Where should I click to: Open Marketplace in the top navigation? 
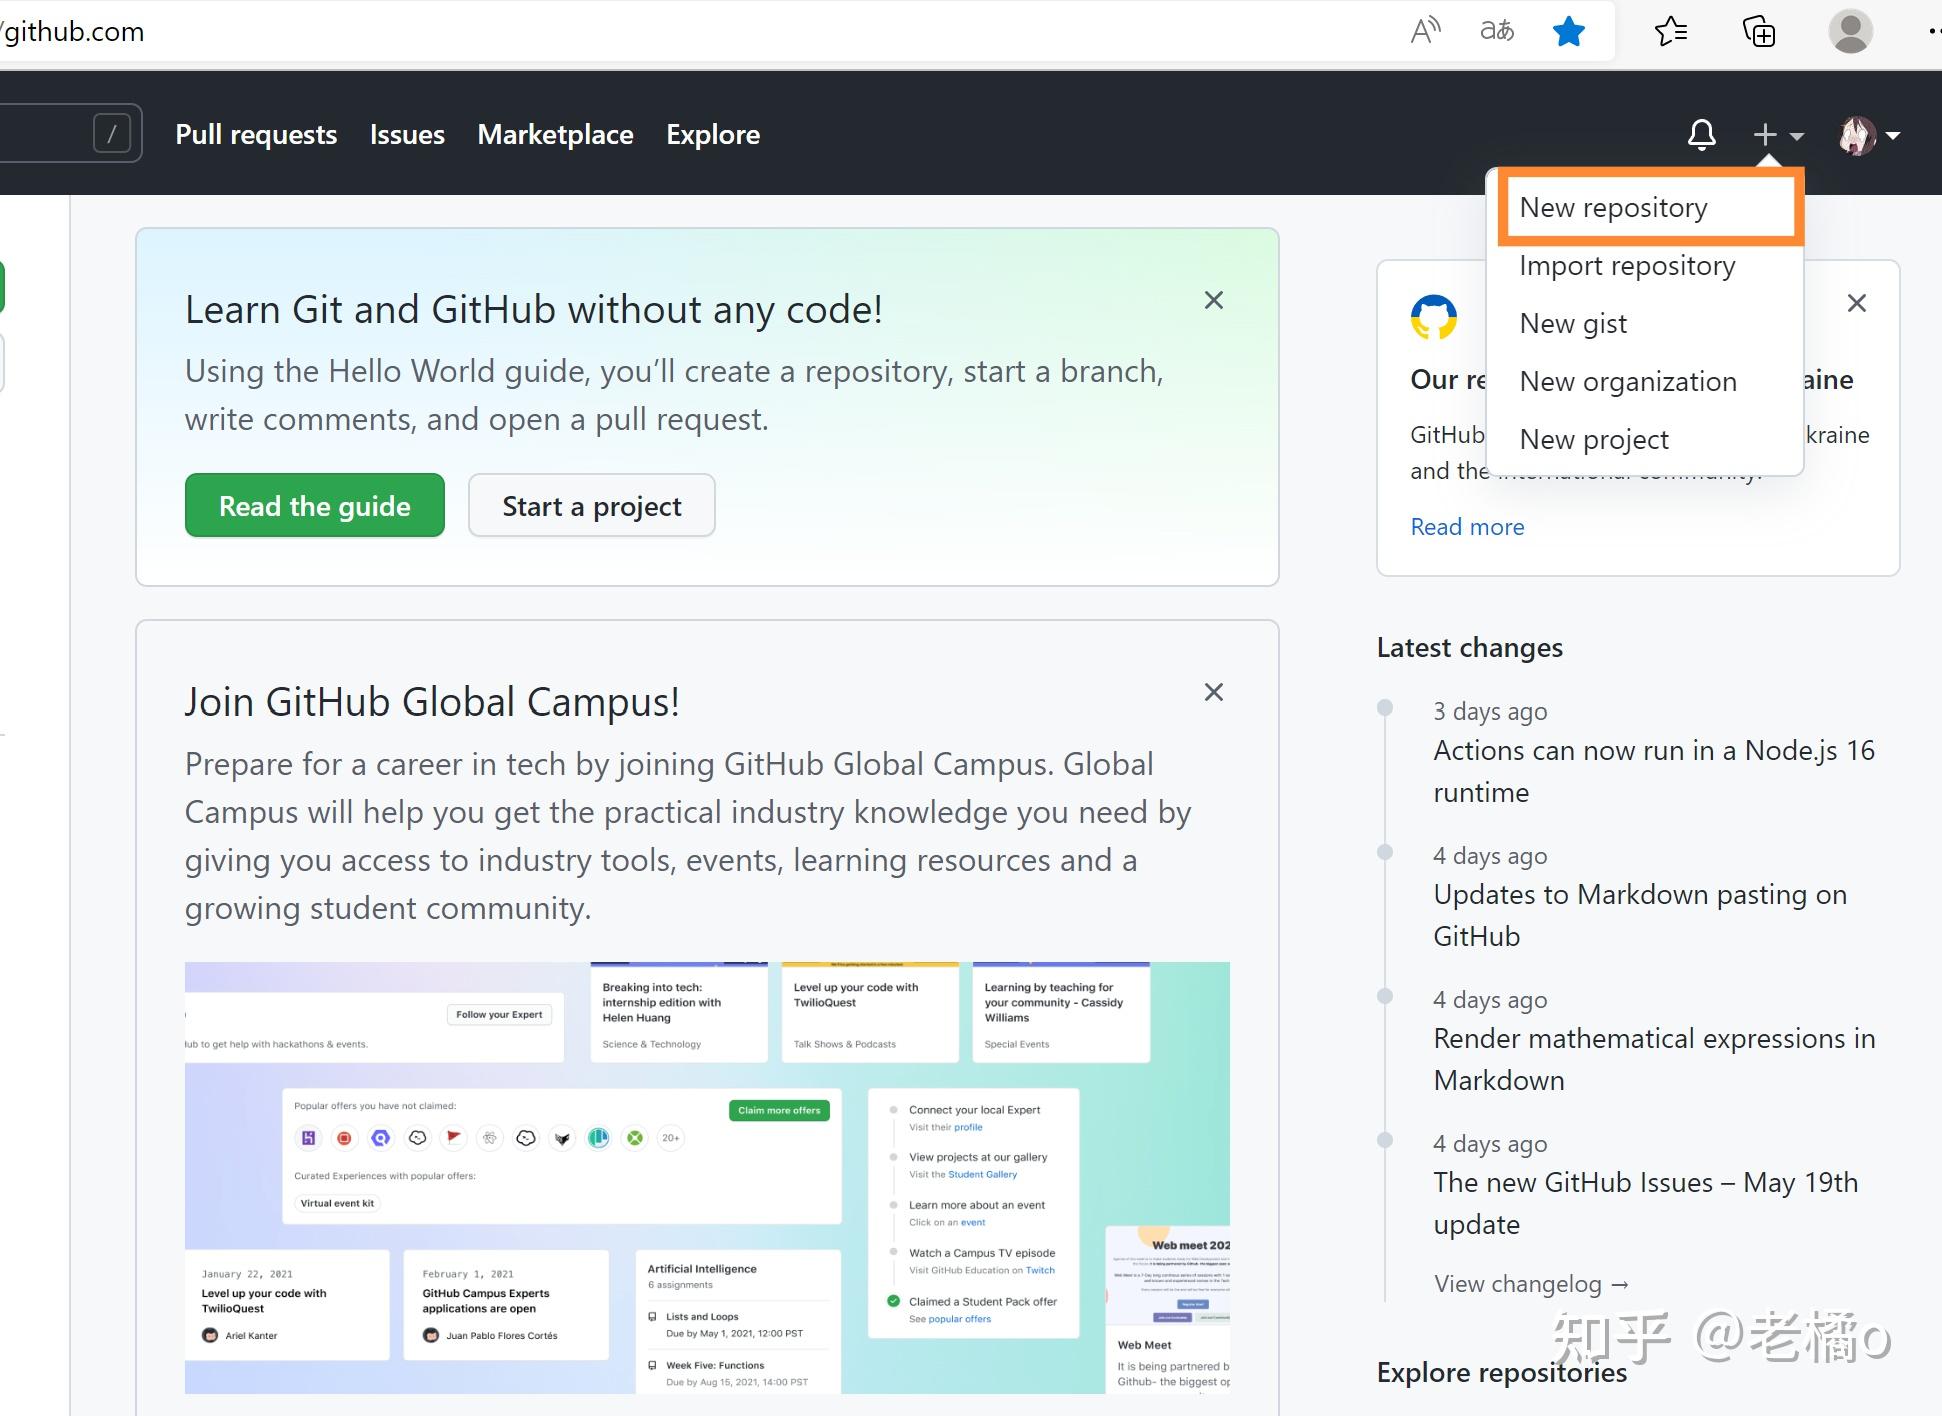click(x=555, y=134)
